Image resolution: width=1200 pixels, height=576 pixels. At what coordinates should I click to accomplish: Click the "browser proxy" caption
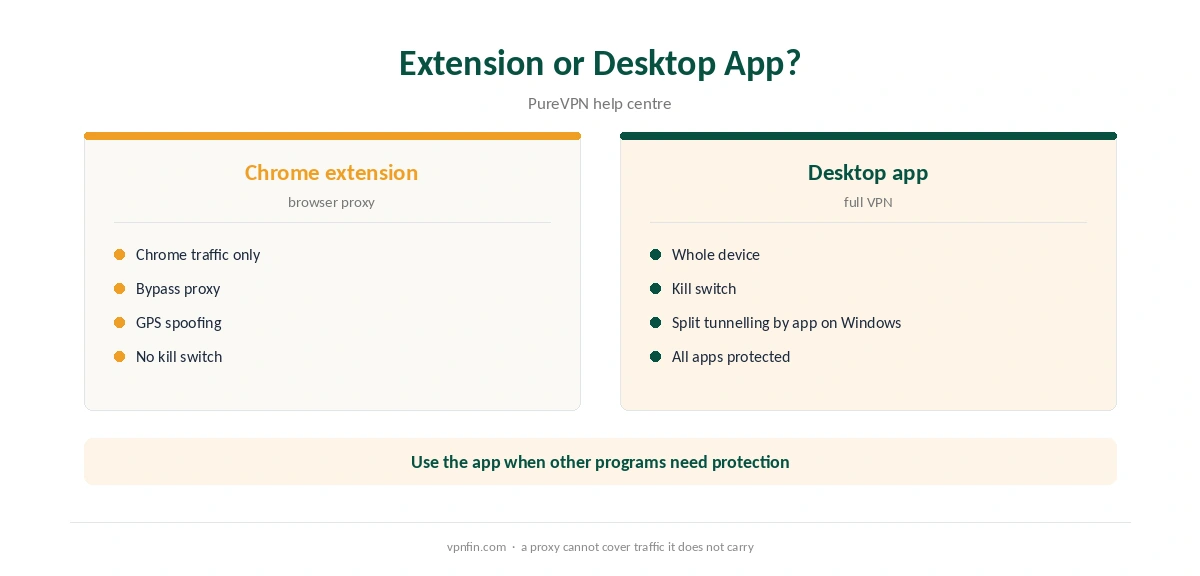[x=331, y=202]
